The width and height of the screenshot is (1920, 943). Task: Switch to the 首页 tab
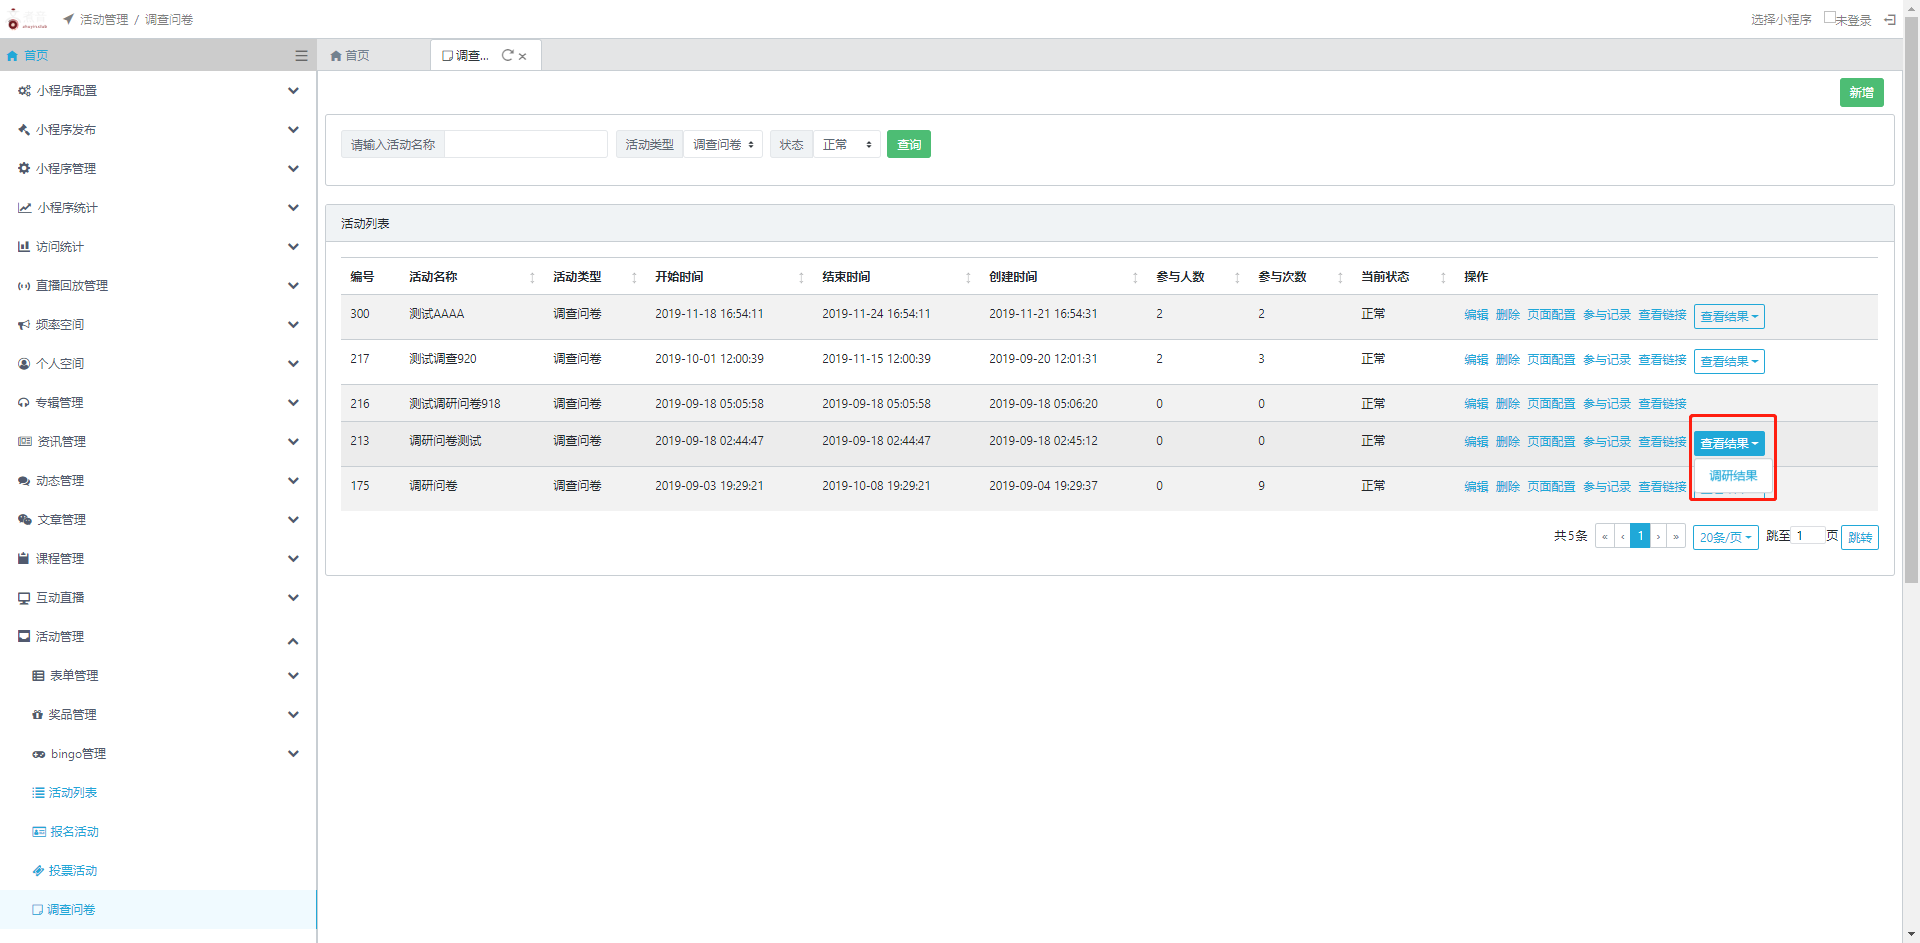[x=351, y=56]
